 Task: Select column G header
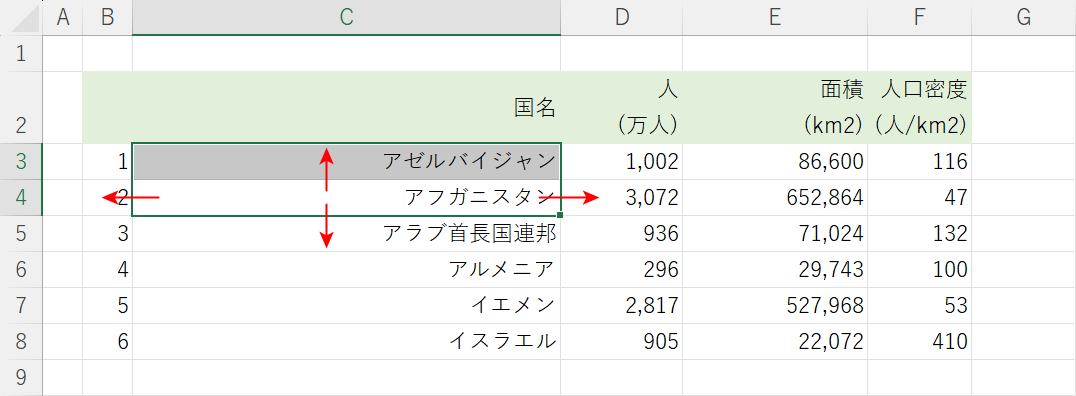click(1024, 18)
